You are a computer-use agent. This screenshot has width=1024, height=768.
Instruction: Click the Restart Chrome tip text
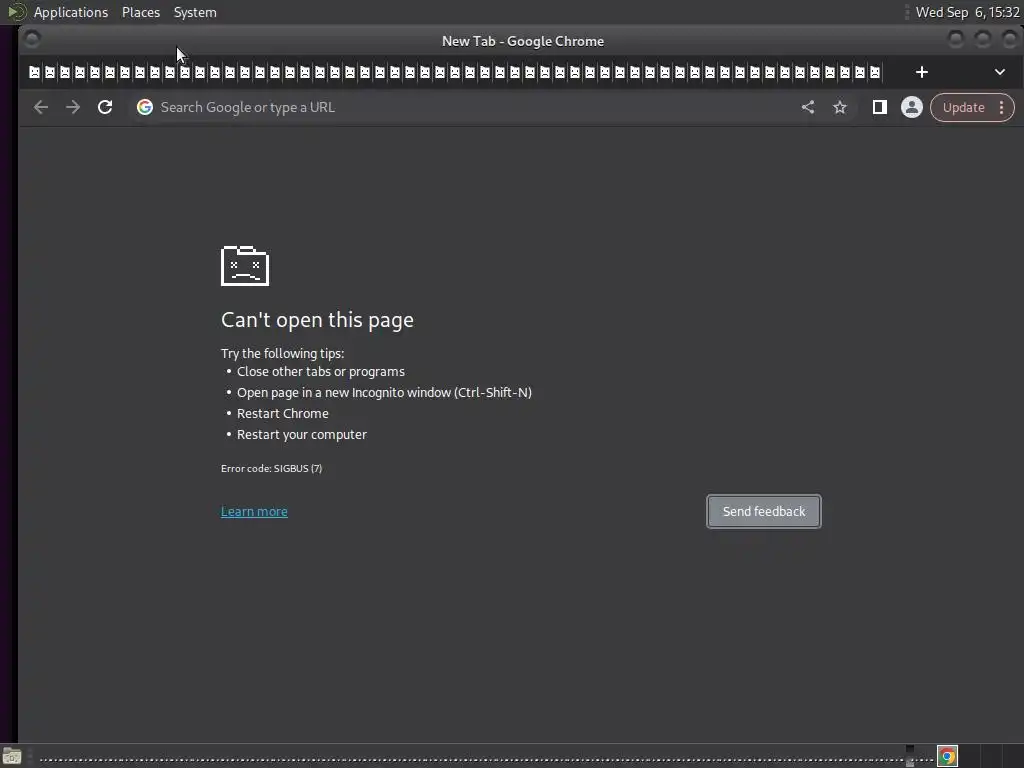[282, 413]
